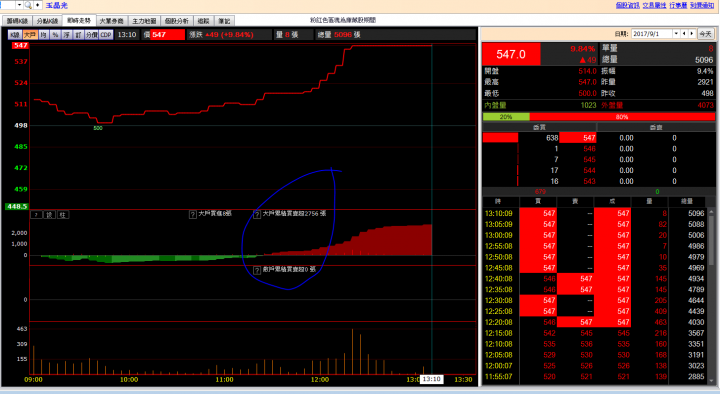Open the stock code dropdown arrow
The image size is (720, 394).
pyautogui.click(x=19, y=5)
